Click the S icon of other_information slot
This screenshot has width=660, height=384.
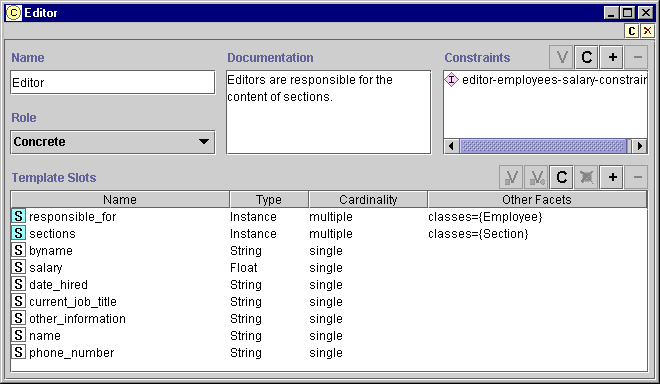point(19,318)
